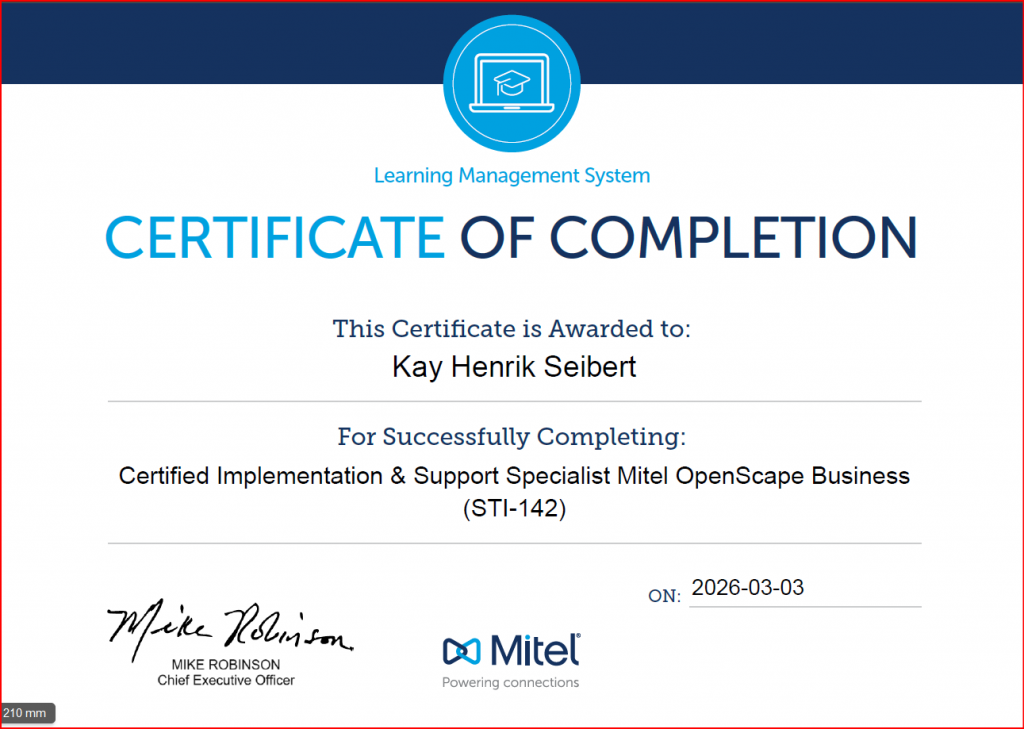Select the printed MIKE ROBINSON name
Viewport: 1024px width, 729px height.
pos(226,664)
